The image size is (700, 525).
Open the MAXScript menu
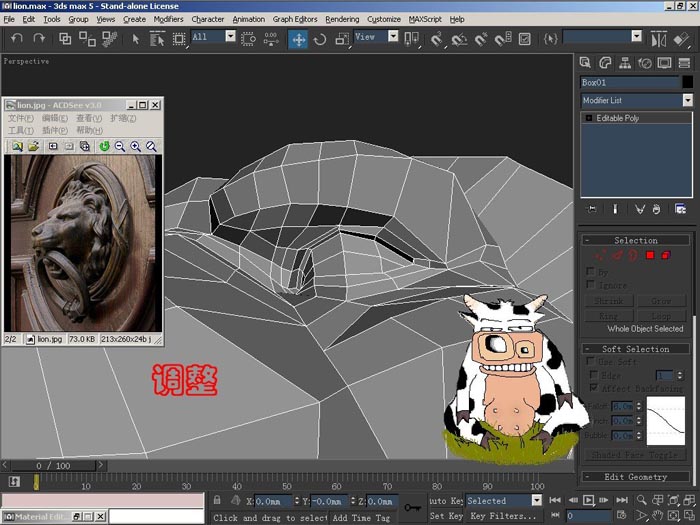[x=425, y=19]
